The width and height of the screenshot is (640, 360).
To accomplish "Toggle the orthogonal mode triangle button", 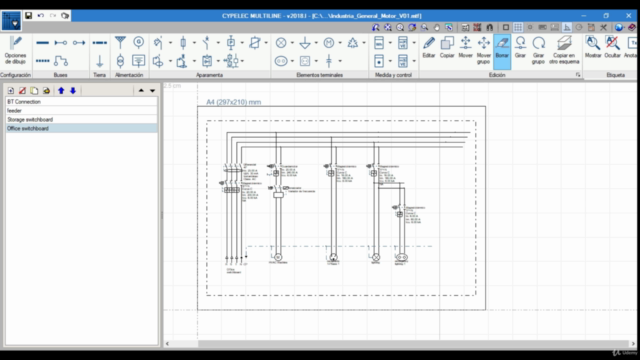I will pos(567,27).
